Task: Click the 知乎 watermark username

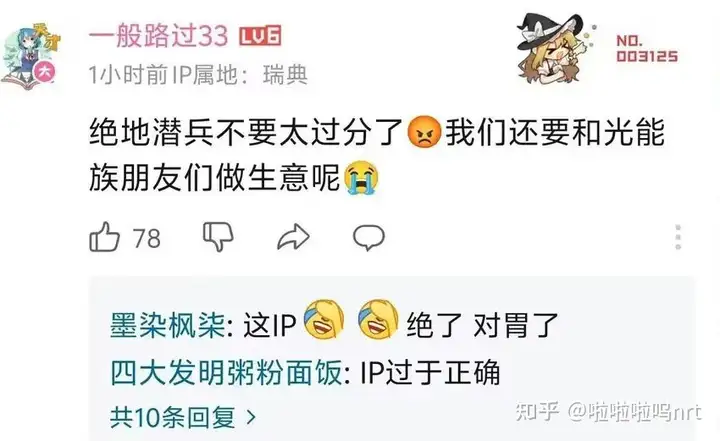Action: (635, 411)
